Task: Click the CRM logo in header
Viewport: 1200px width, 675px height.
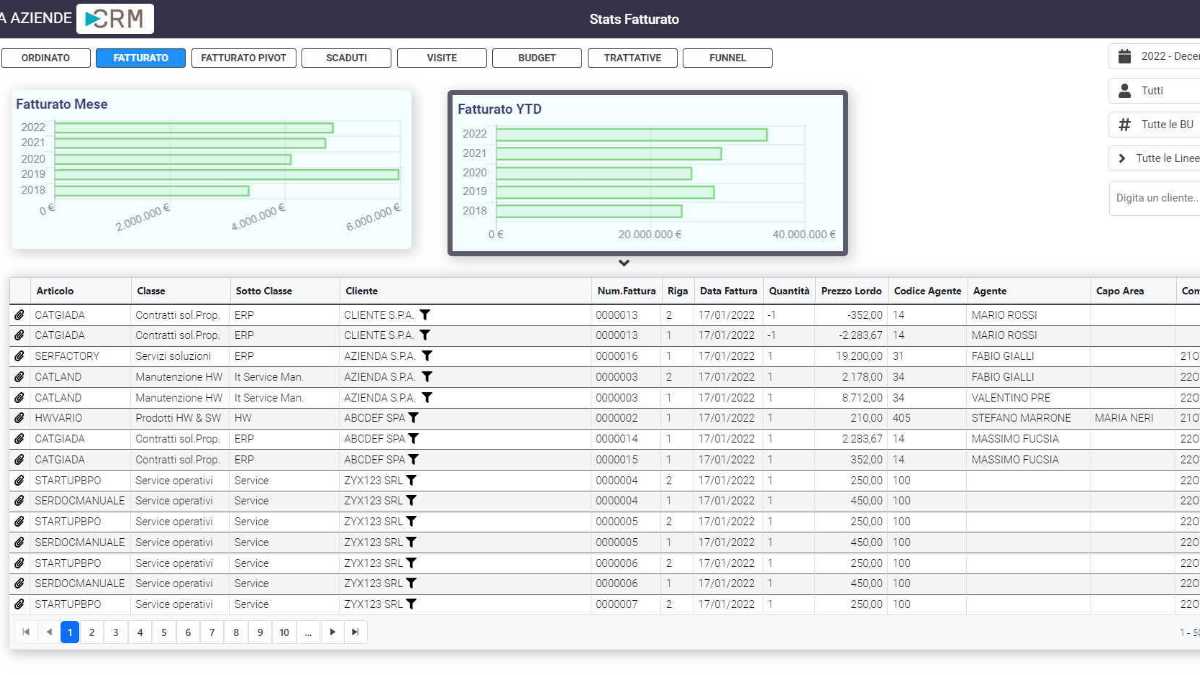Action: (x=115, y=18)
